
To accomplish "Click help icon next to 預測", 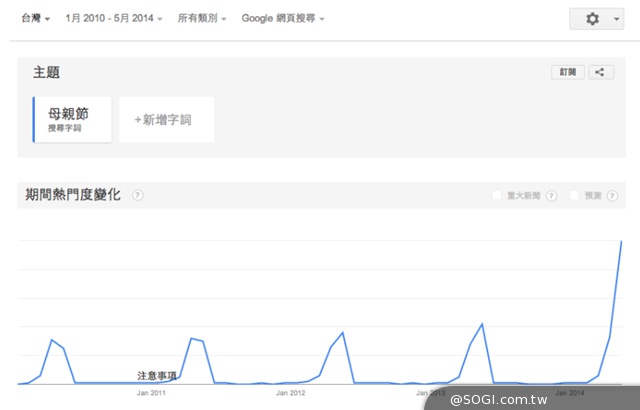I will [x=610, y=196].
